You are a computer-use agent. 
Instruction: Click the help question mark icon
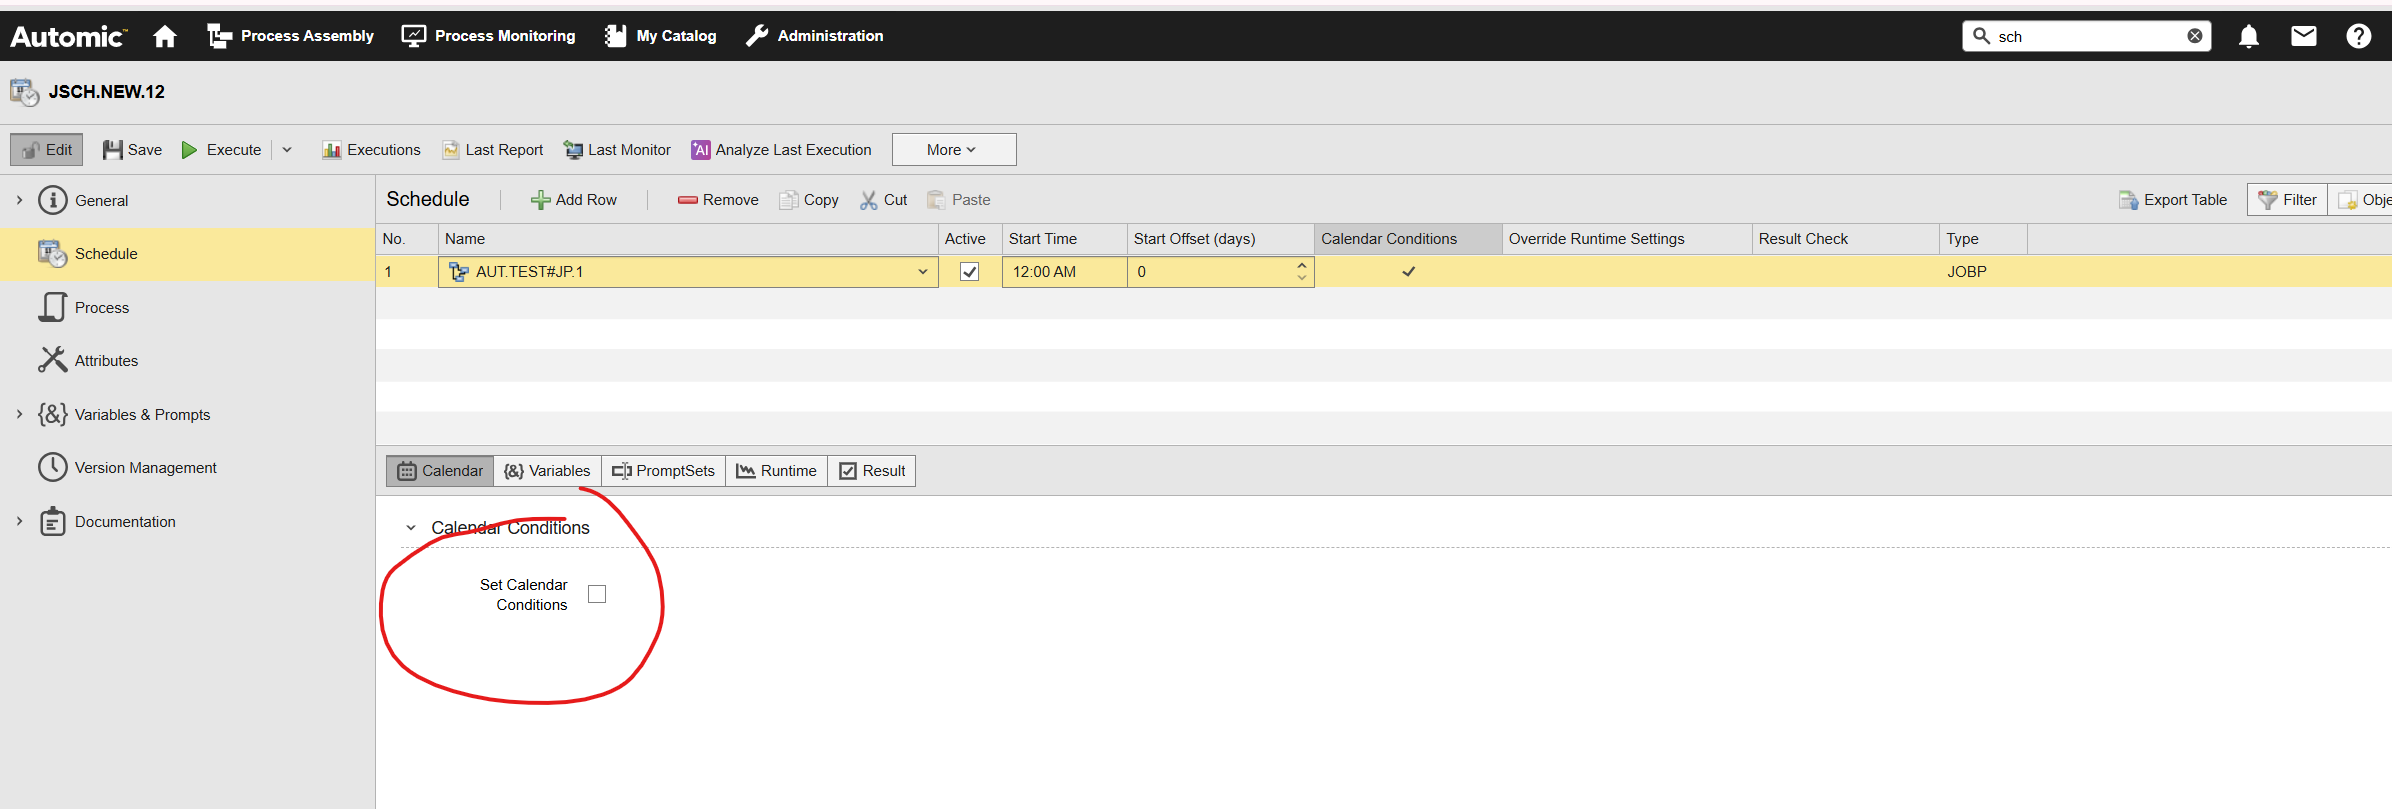(2358, 37)
